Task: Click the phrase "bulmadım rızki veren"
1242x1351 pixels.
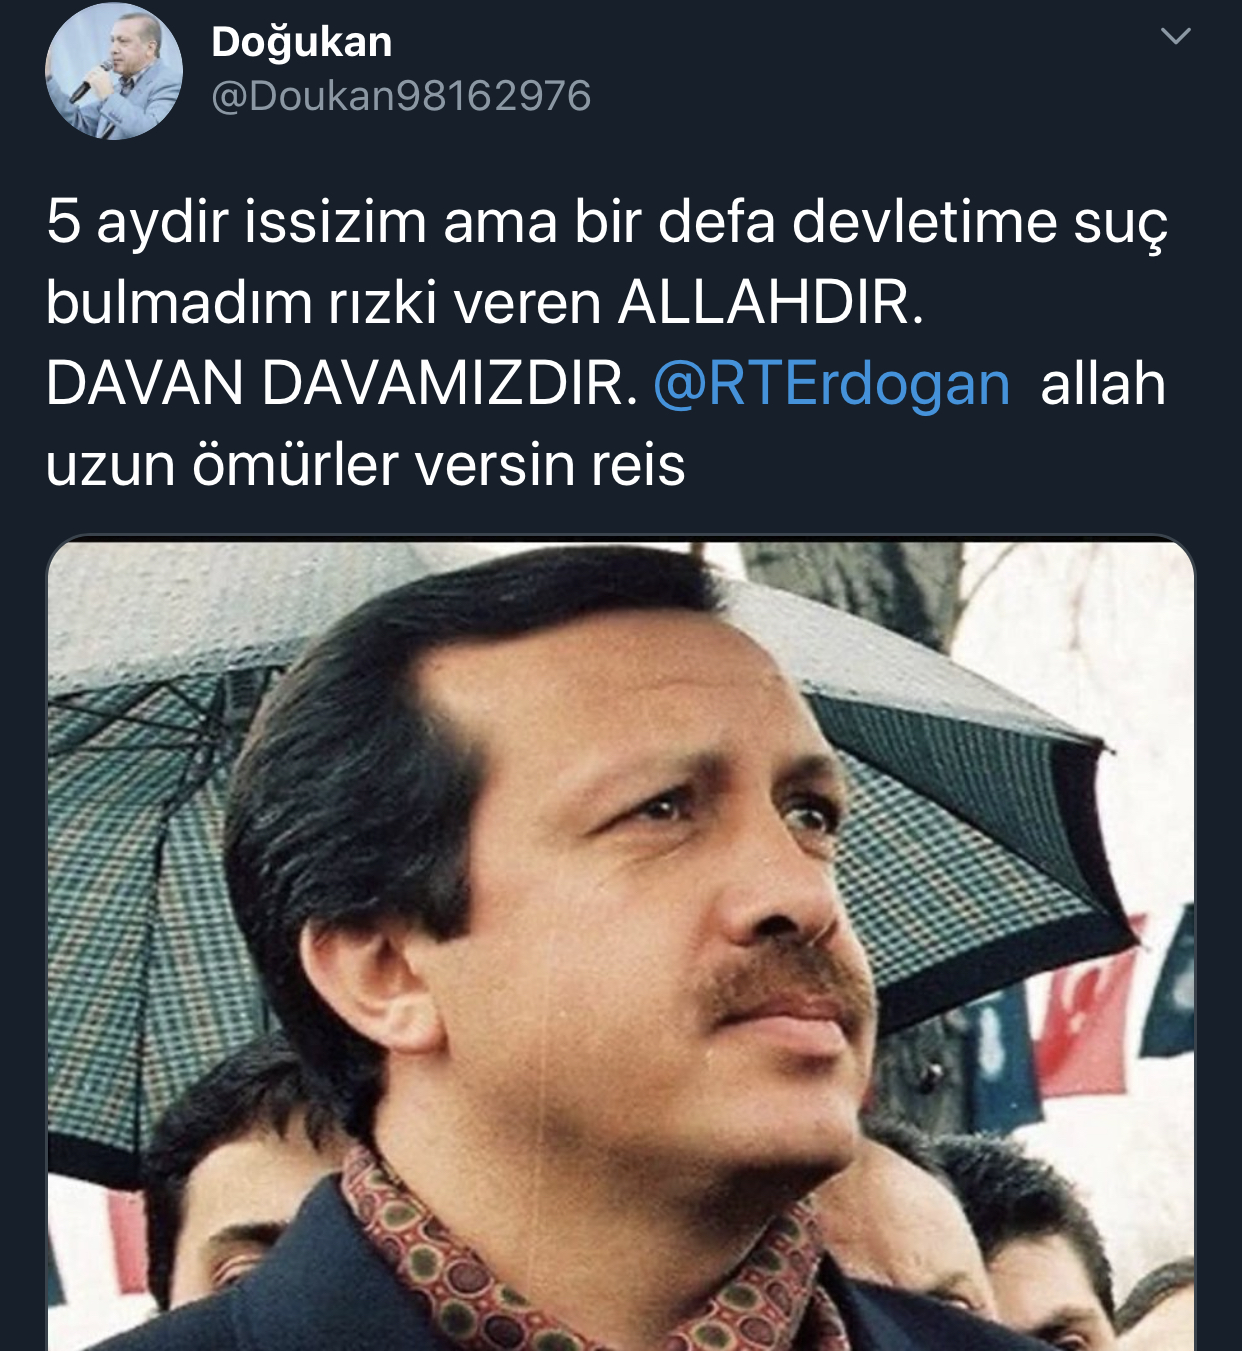Action: 323,303
